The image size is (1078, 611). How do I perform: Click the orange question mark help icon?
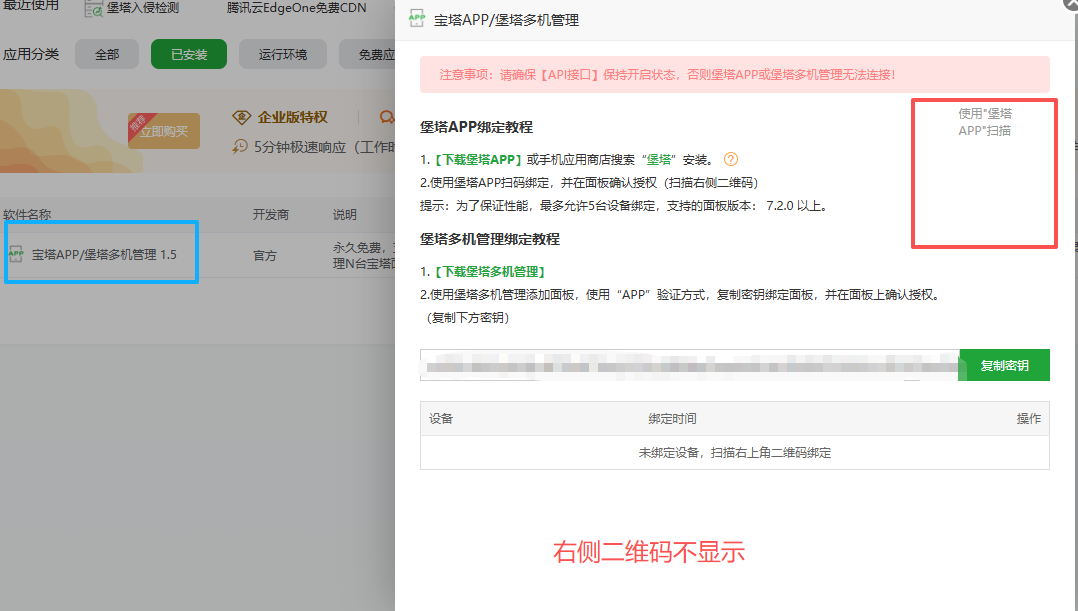pyautogui.click(x=731, y=159)
